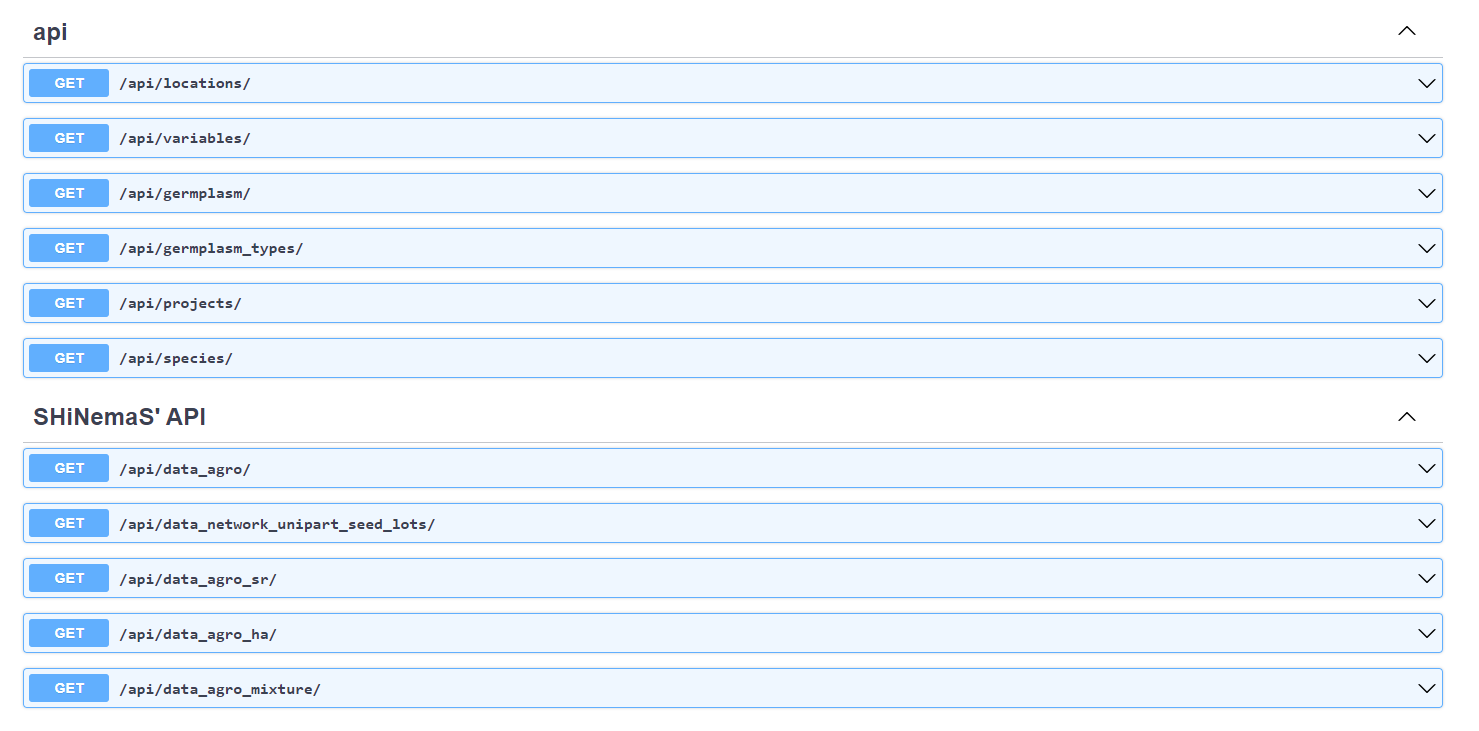Expand chevron on /api/projects/ row
The image size is (1479, 731).
[1427, 303]
